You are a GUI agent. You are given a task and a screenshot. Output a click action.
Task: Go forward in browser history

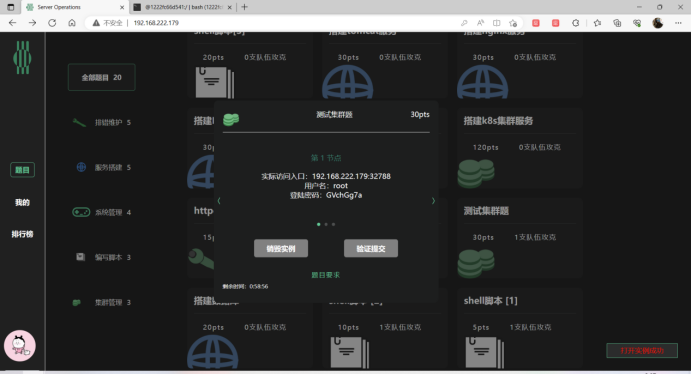[32, 23]
